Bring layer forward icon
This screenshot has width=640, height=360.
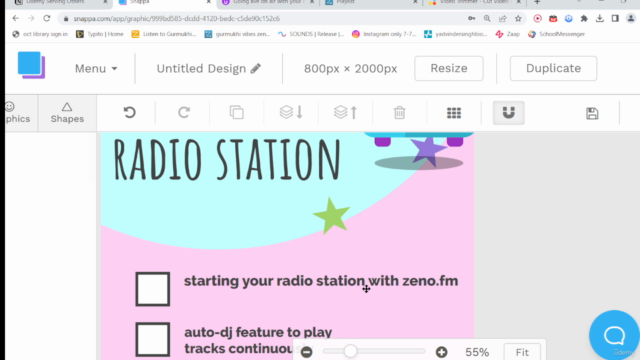point(345,112)
